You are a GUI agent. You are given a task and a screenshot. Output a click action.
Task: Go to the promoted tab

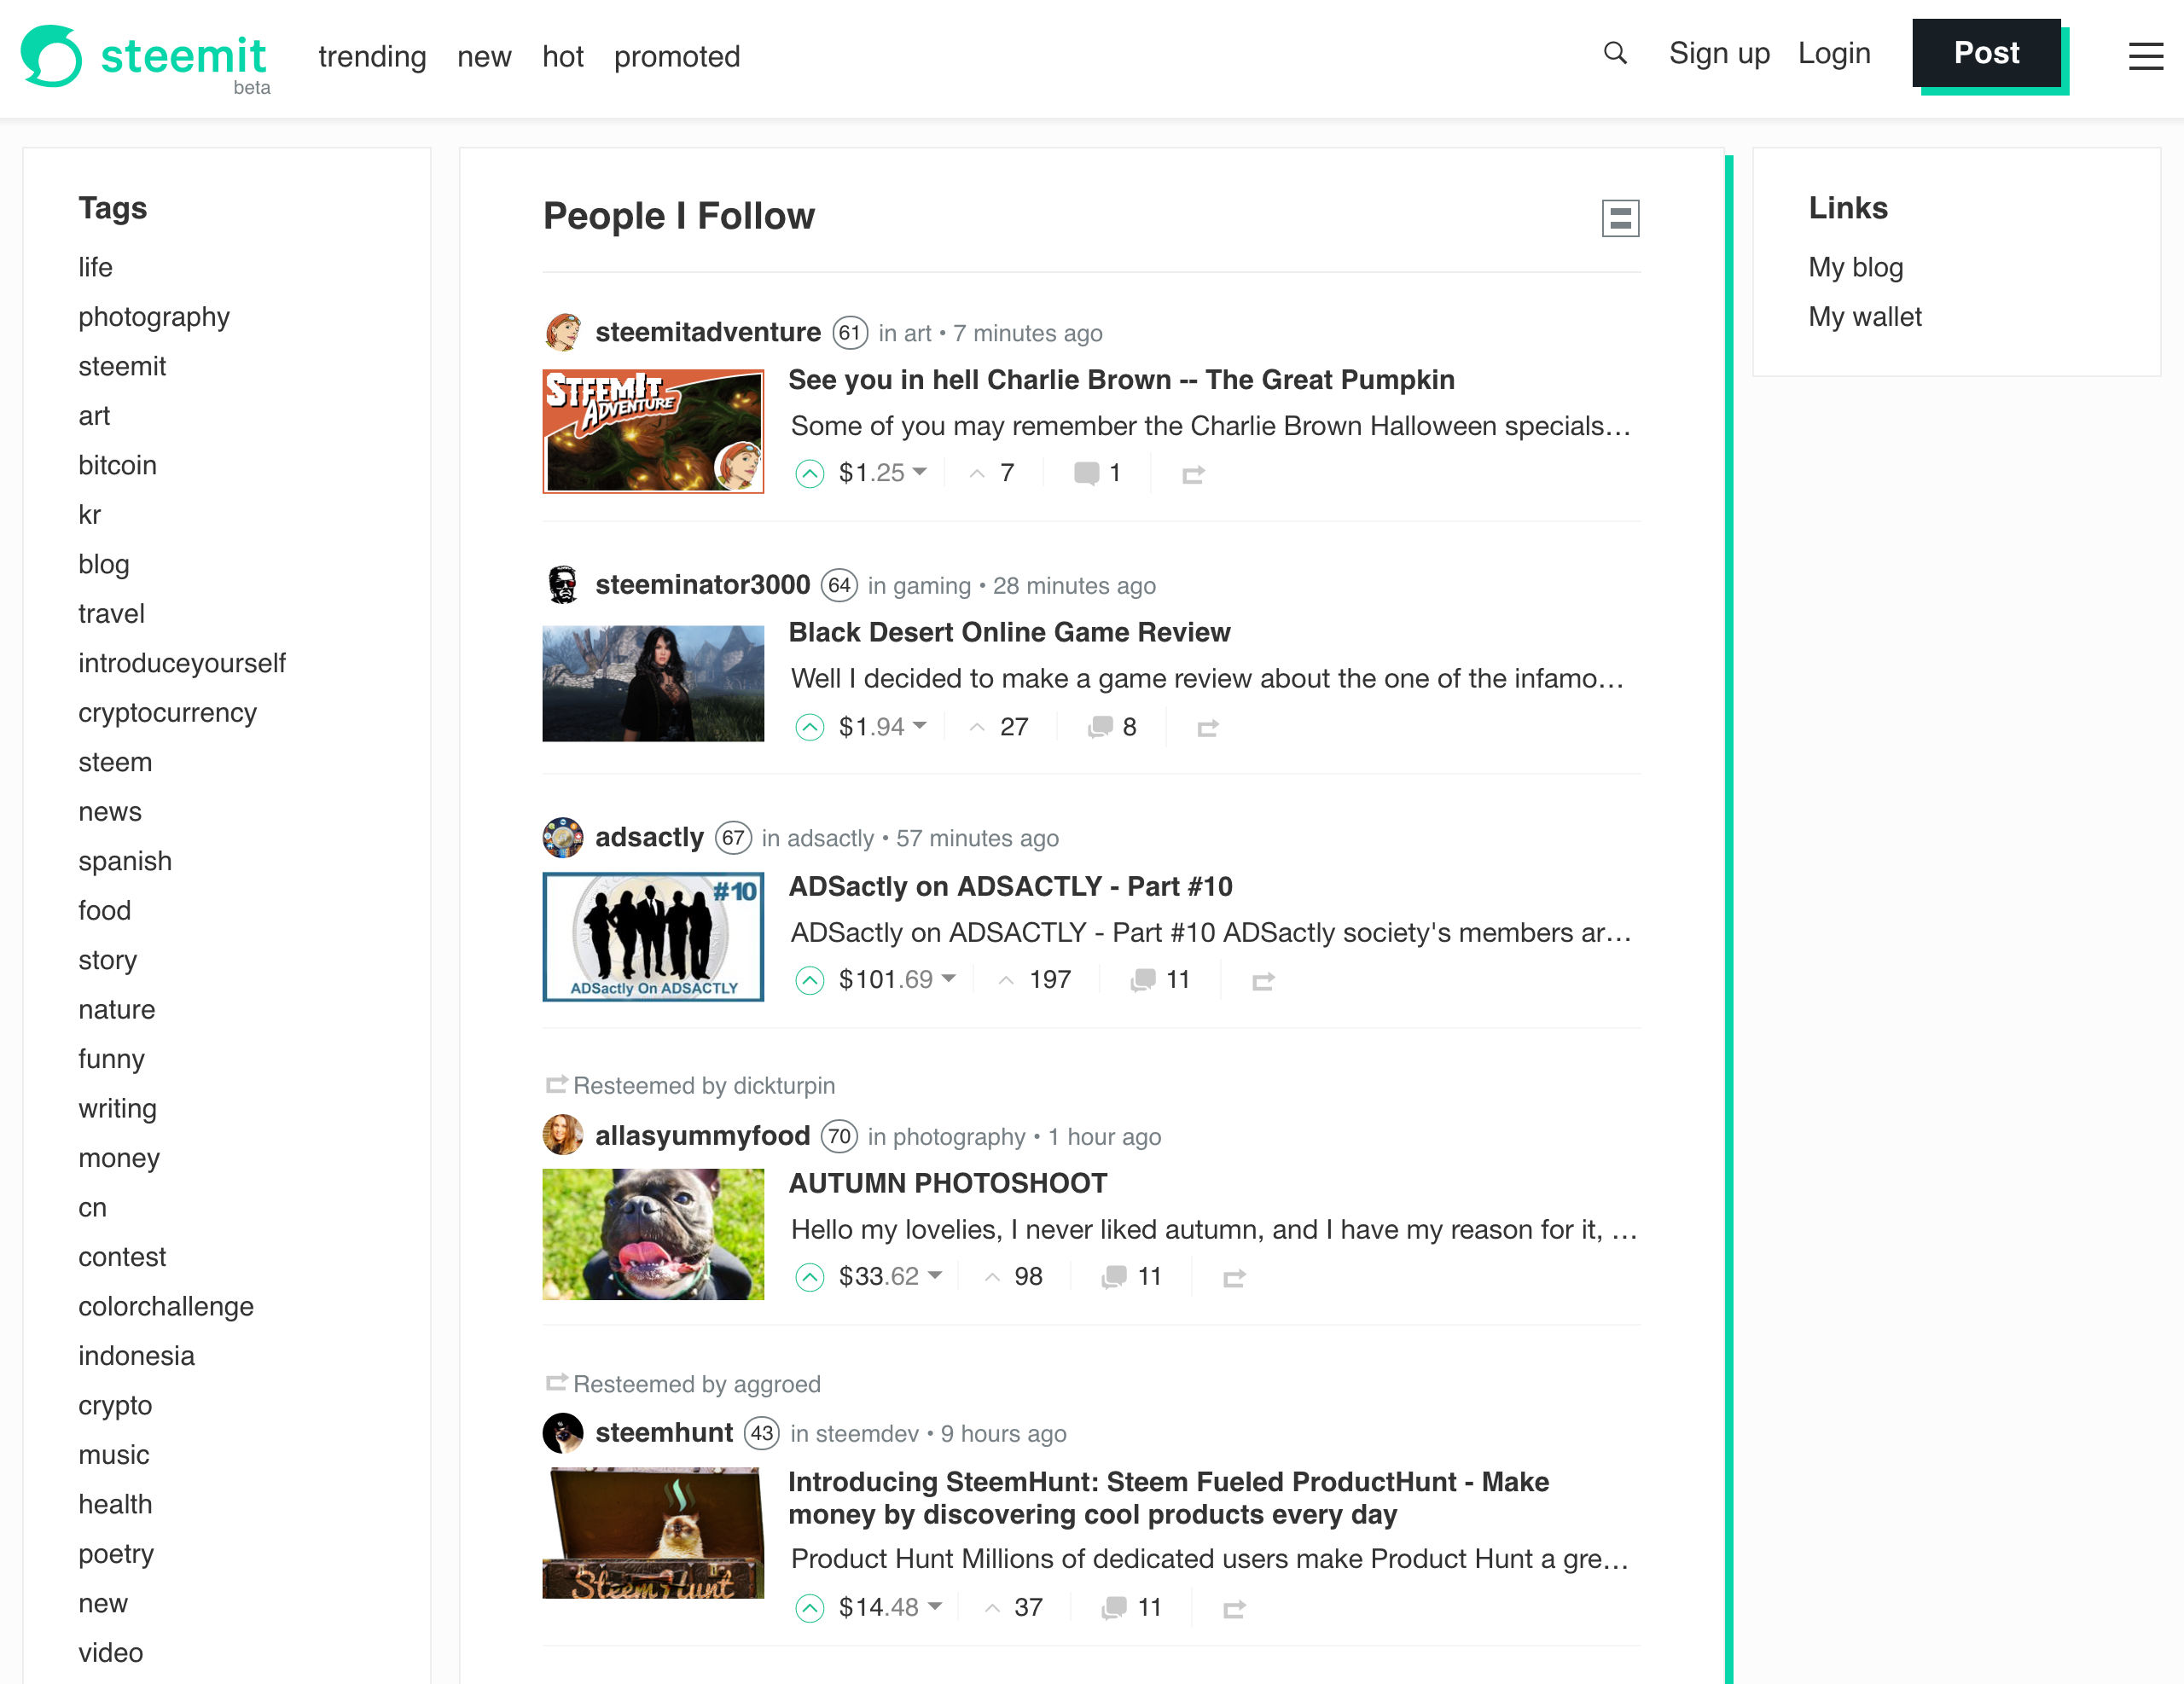tap(677, 56)
